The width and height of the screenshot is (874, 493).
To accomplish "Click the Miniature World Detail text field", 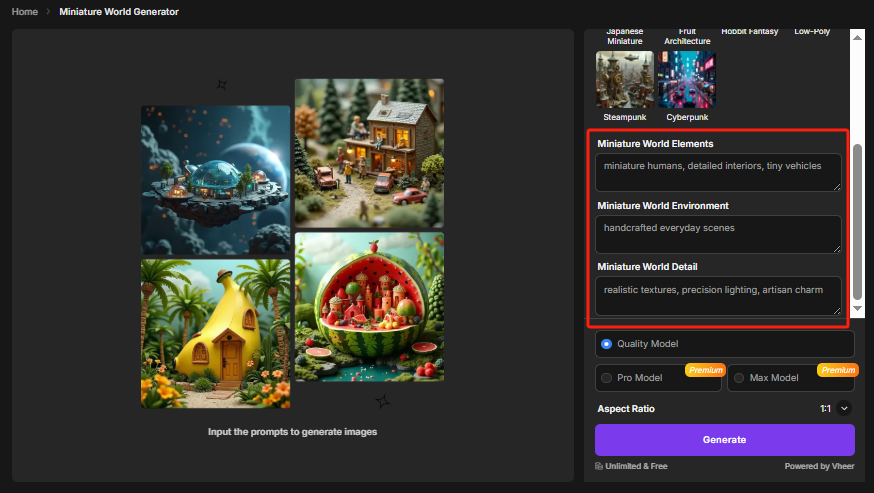I will click(x=718, y=296).
